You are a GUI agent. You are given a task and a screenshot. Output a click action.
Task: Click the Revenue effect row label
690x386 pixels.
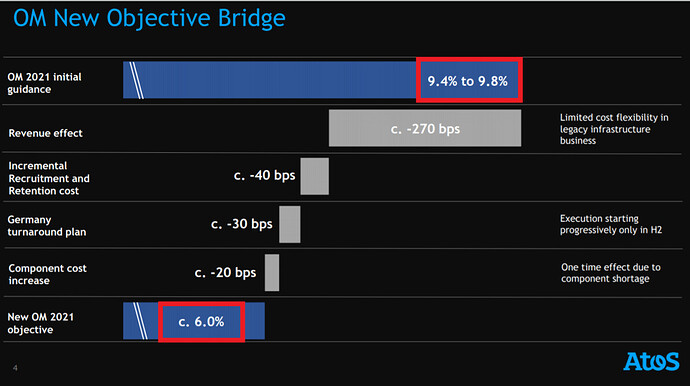coord(45,133)
